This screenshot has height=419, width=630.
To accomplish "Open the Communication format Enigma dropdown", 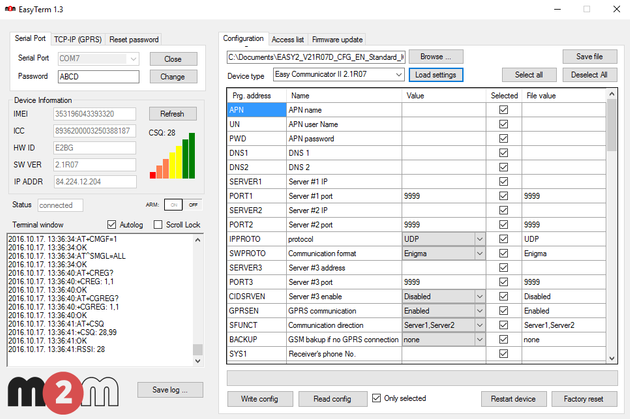I will click(479, 253).
